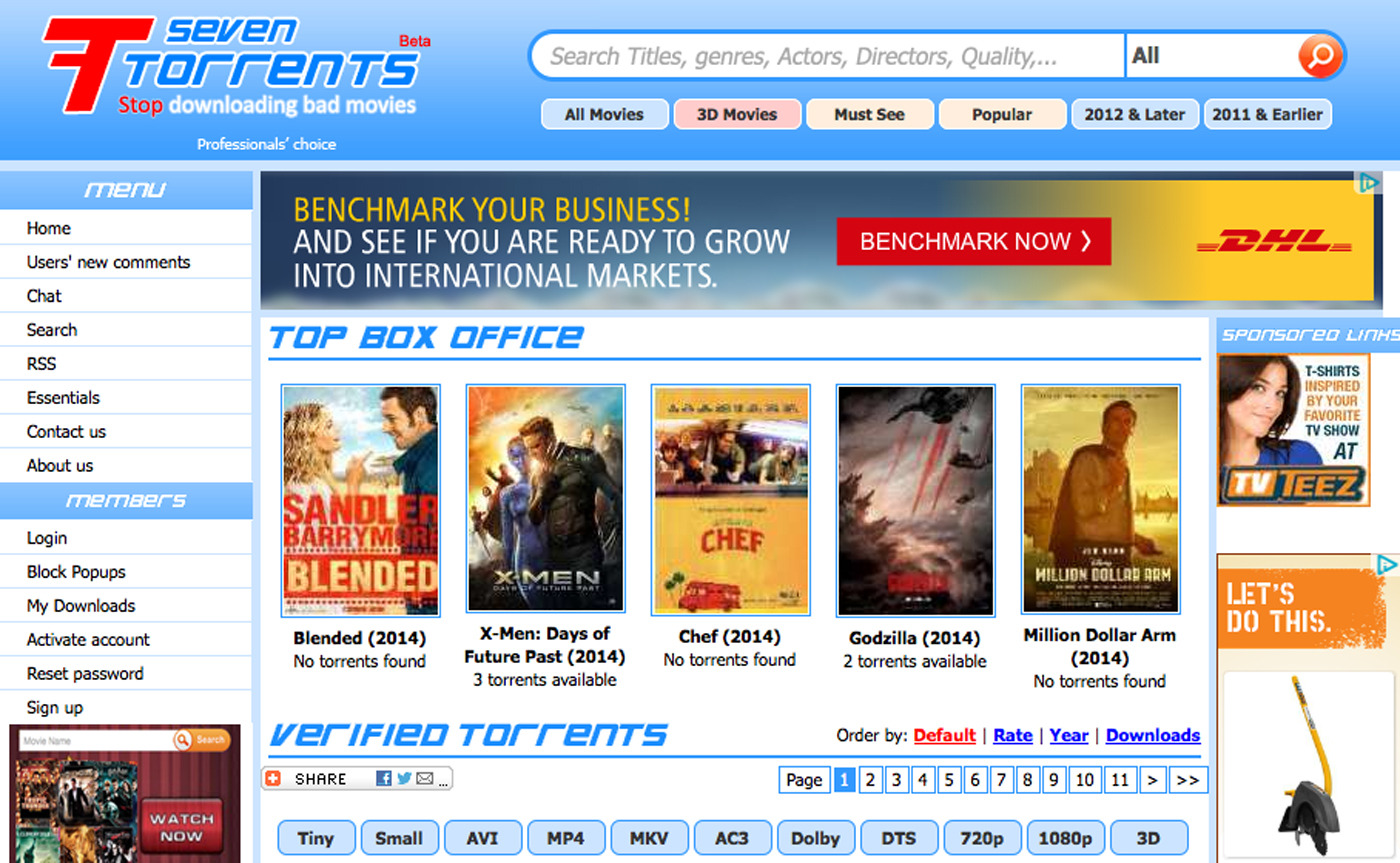
Task: Open Chat from the Menu sidebar
Action: tap(44, 296)
